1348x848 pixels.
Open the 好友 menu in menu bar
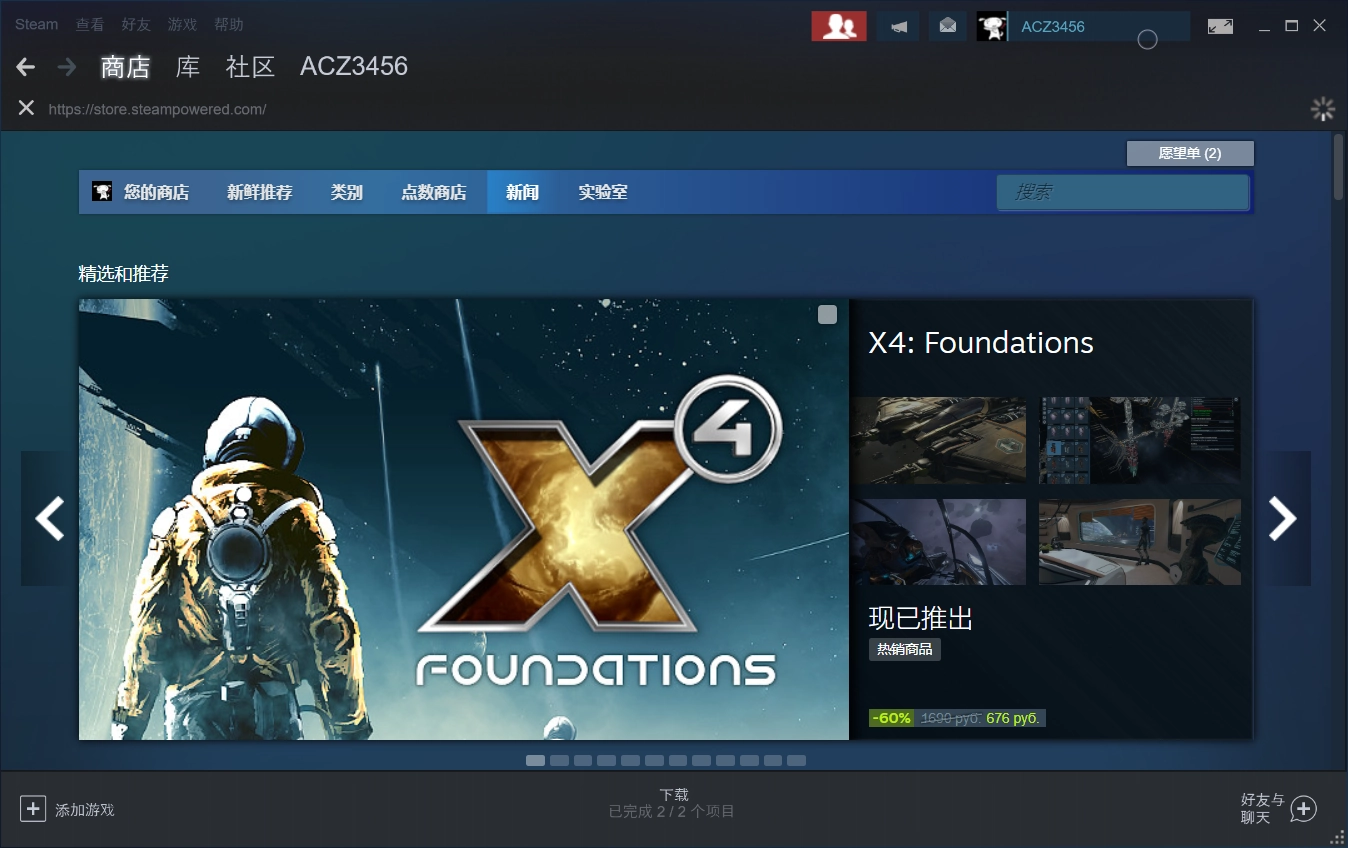click(135, 24)
